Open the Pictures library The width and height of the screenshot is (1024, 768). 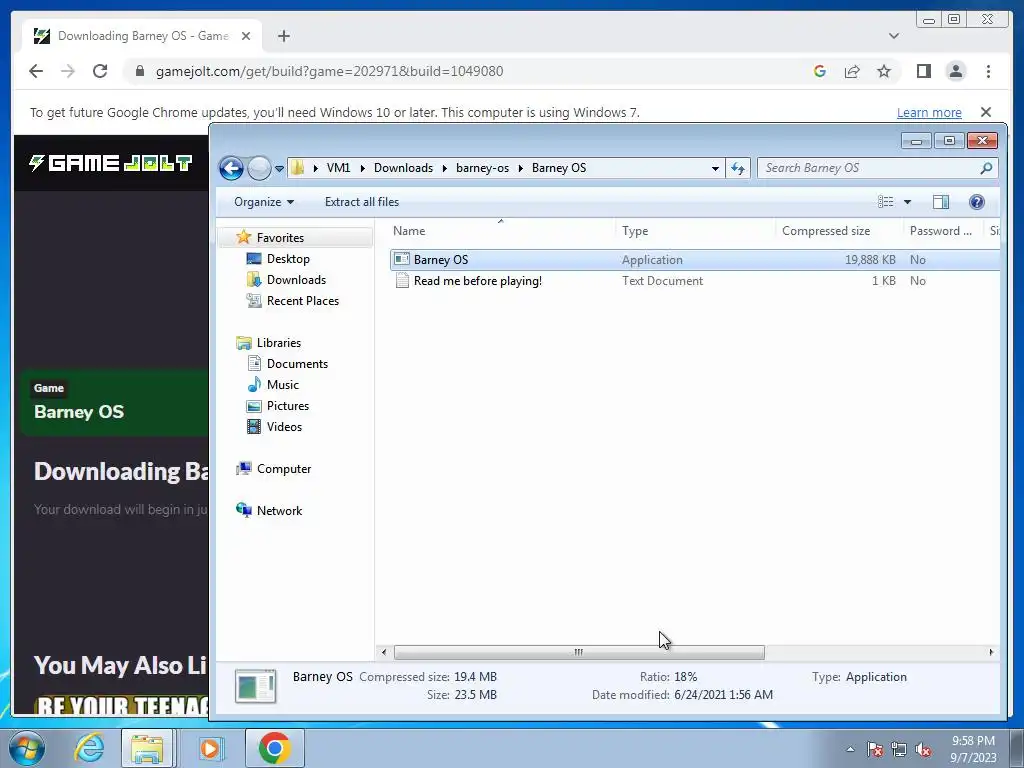tap(287, 406)
